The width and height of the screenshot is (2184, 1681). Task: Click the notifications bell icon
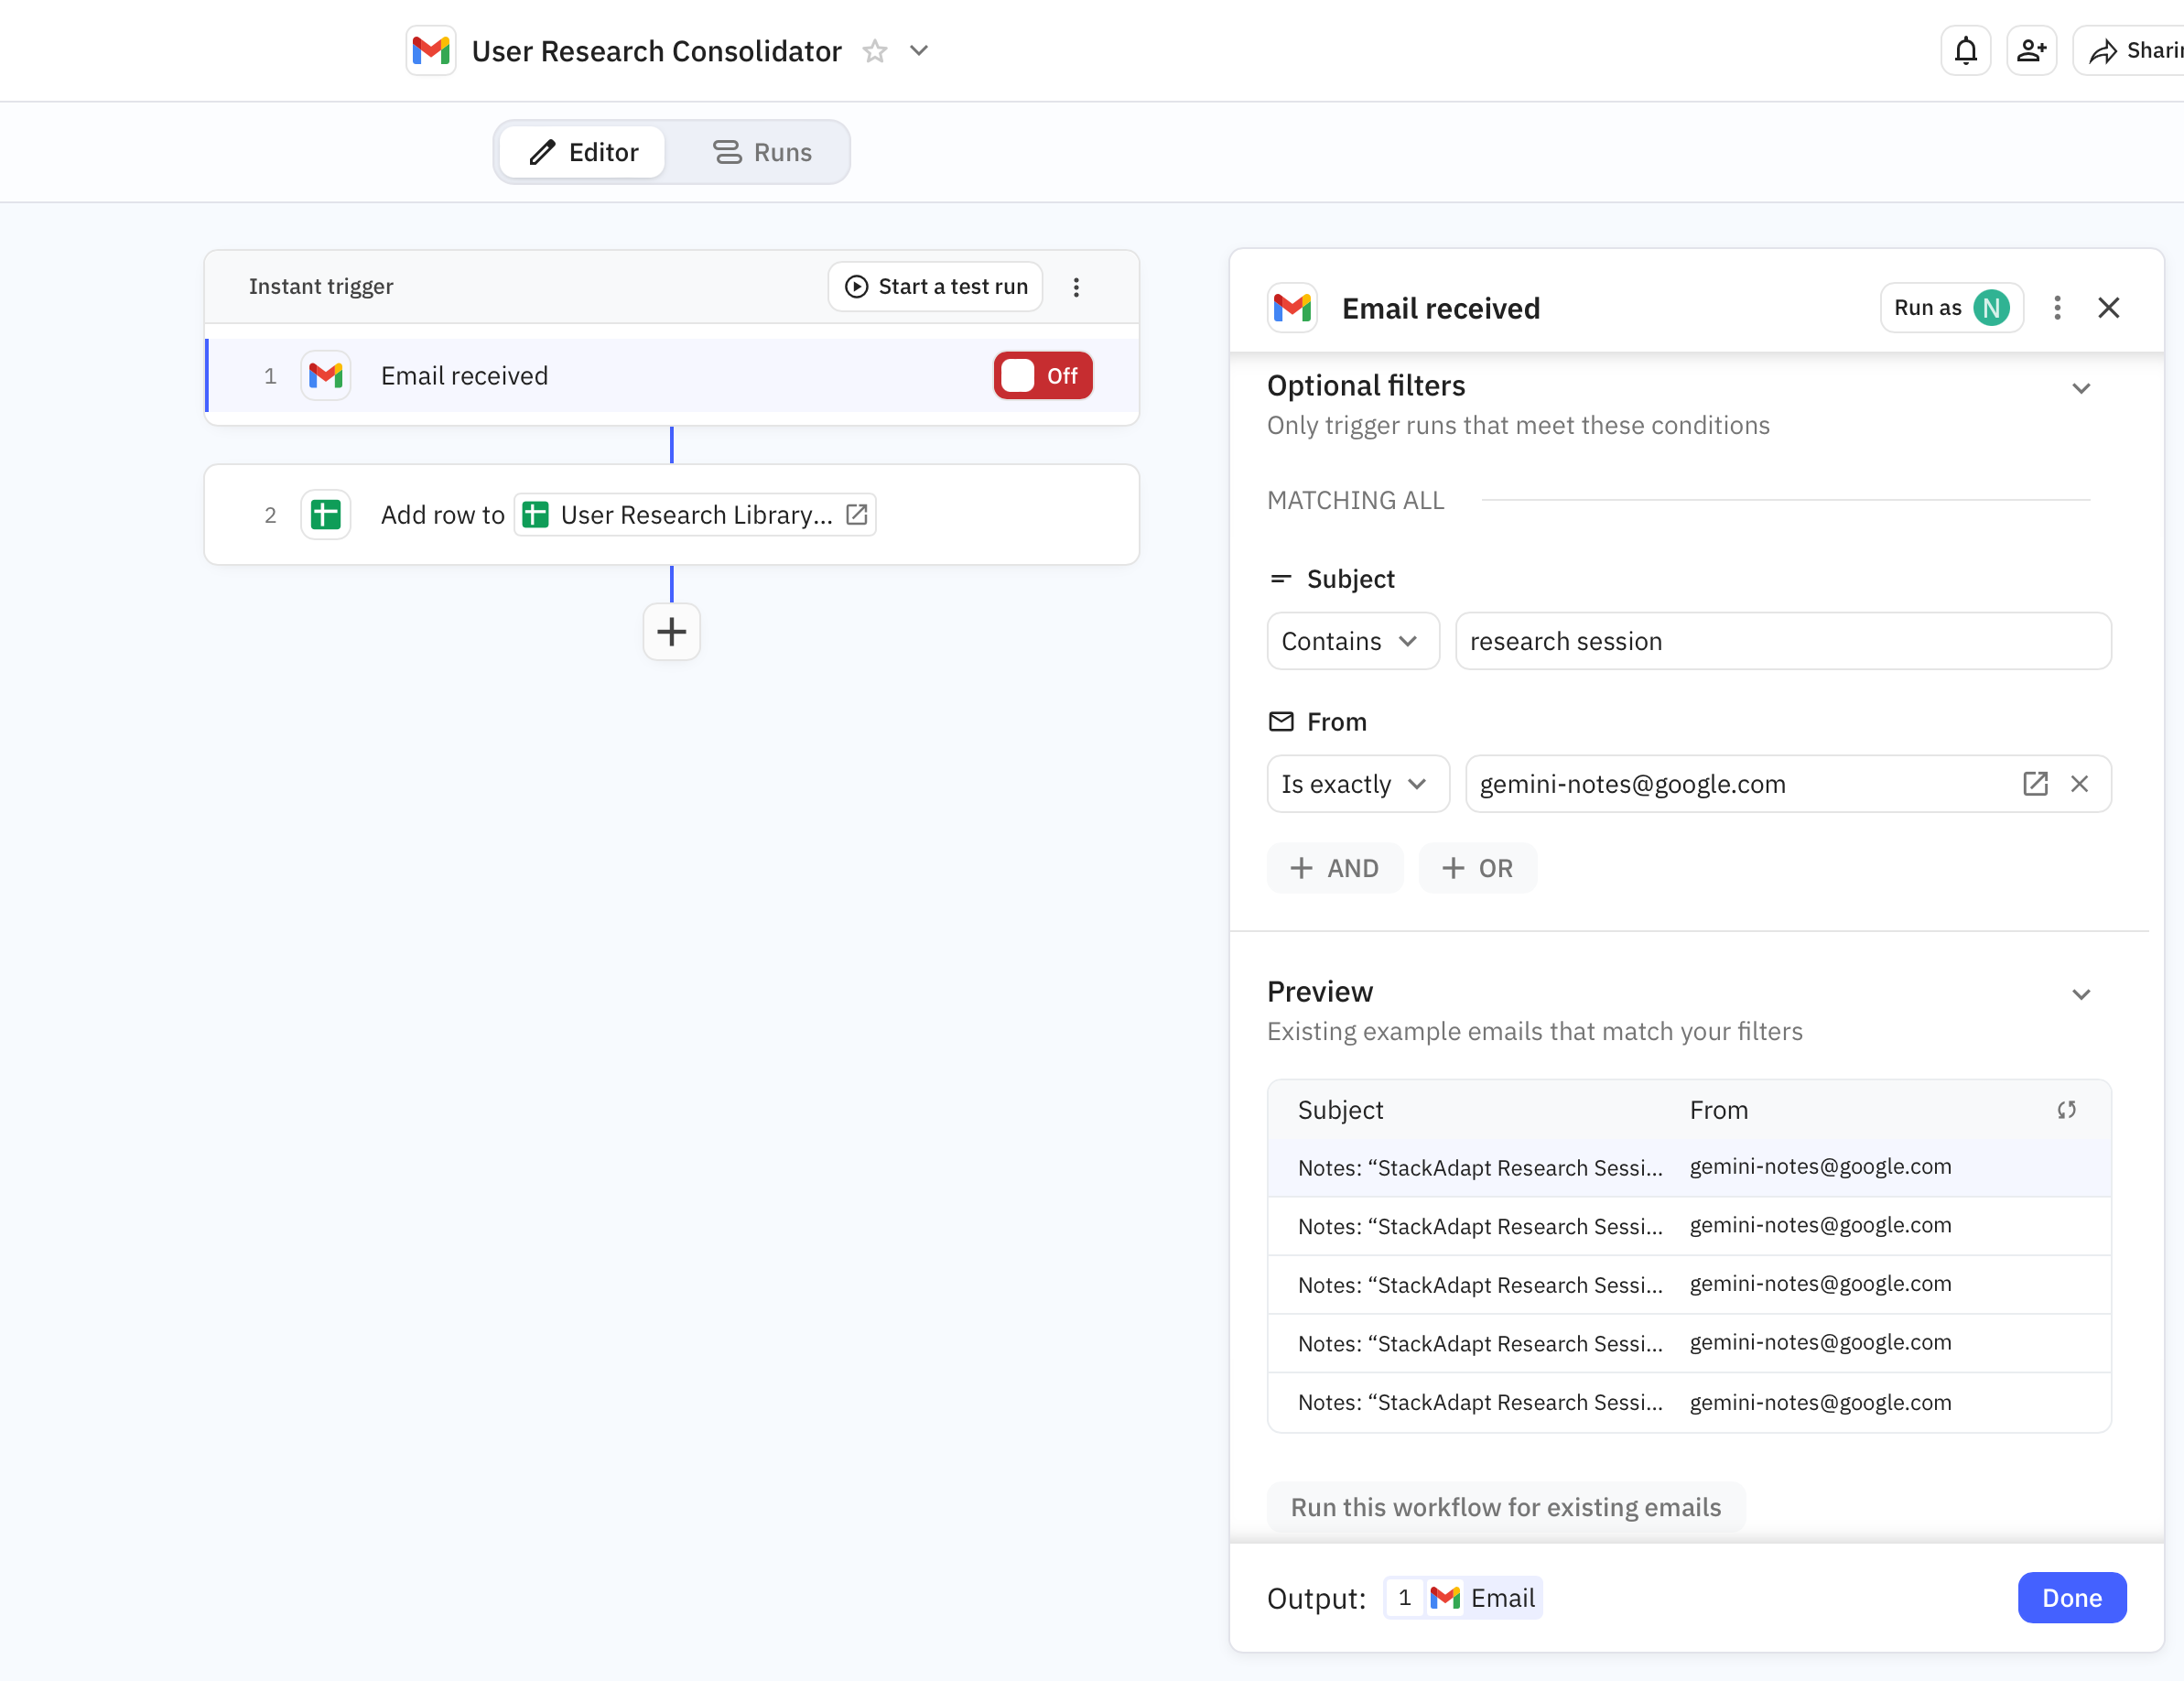click(x=1965, y=50)
